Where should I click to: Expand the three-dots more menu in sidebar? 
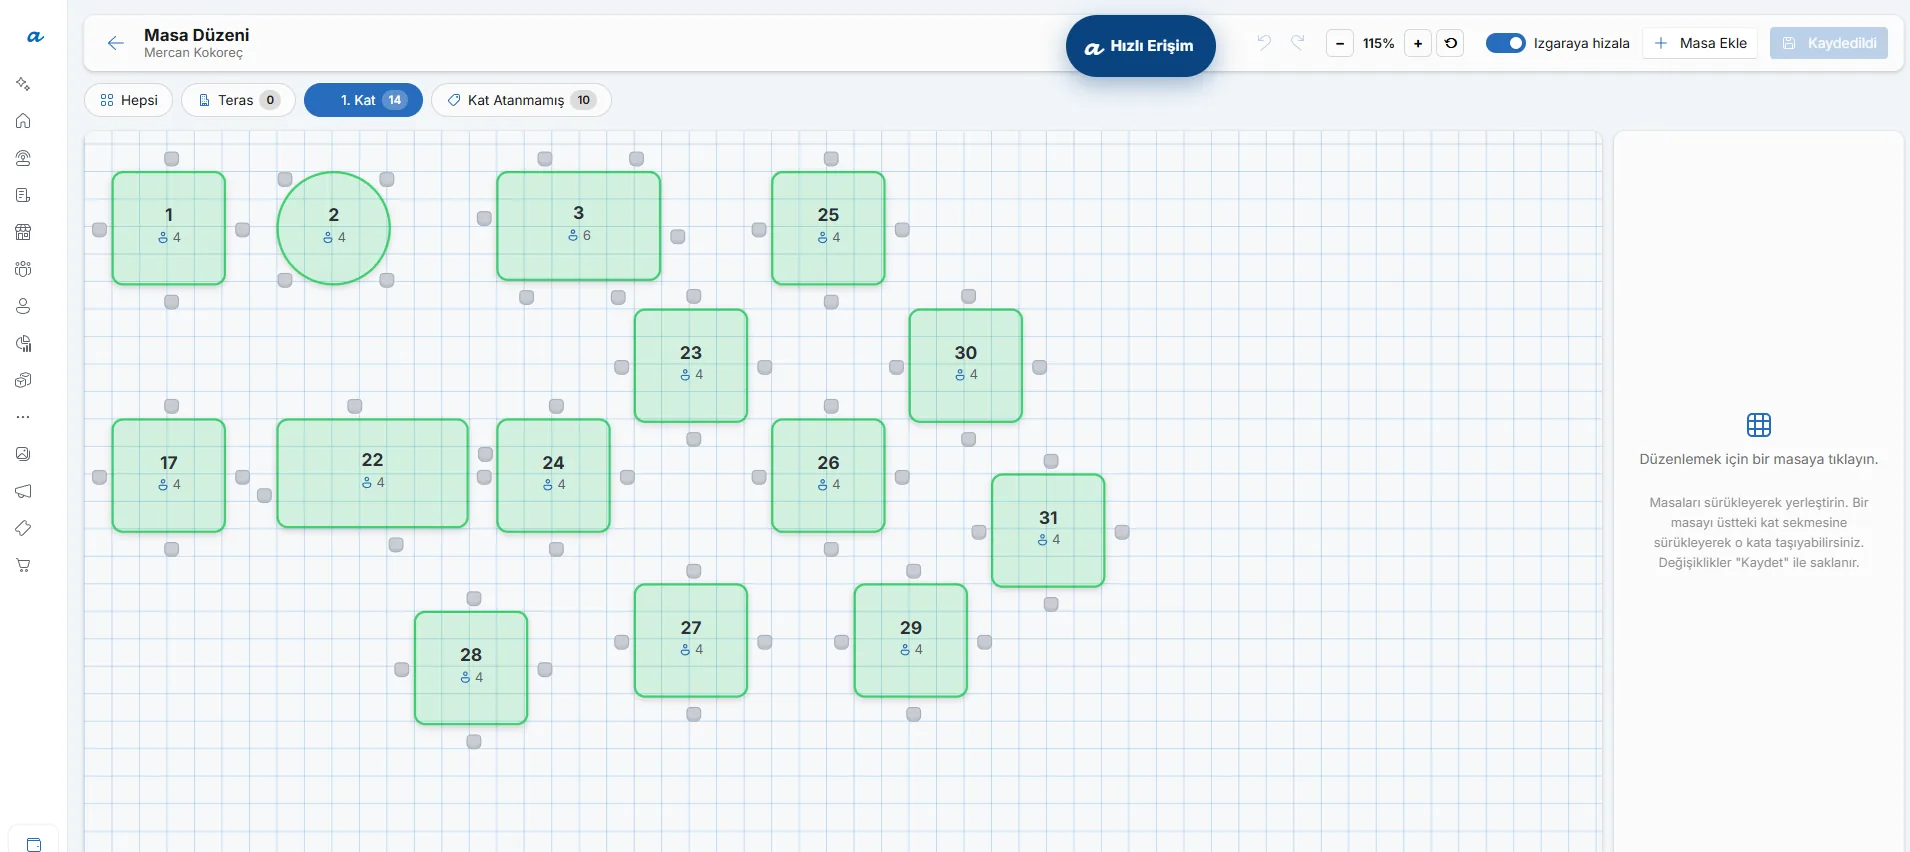(x=23, y=417)
